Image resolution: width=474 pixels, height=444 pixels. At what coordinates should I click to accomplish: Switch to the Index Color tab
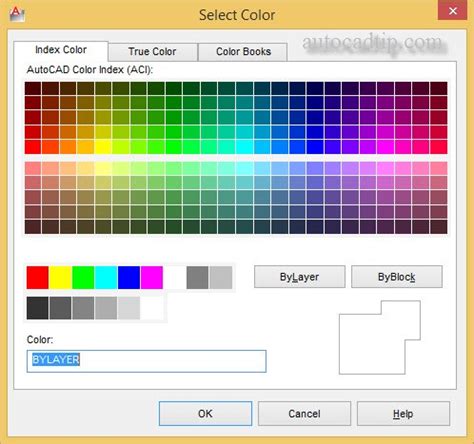(x=61, y=50)
